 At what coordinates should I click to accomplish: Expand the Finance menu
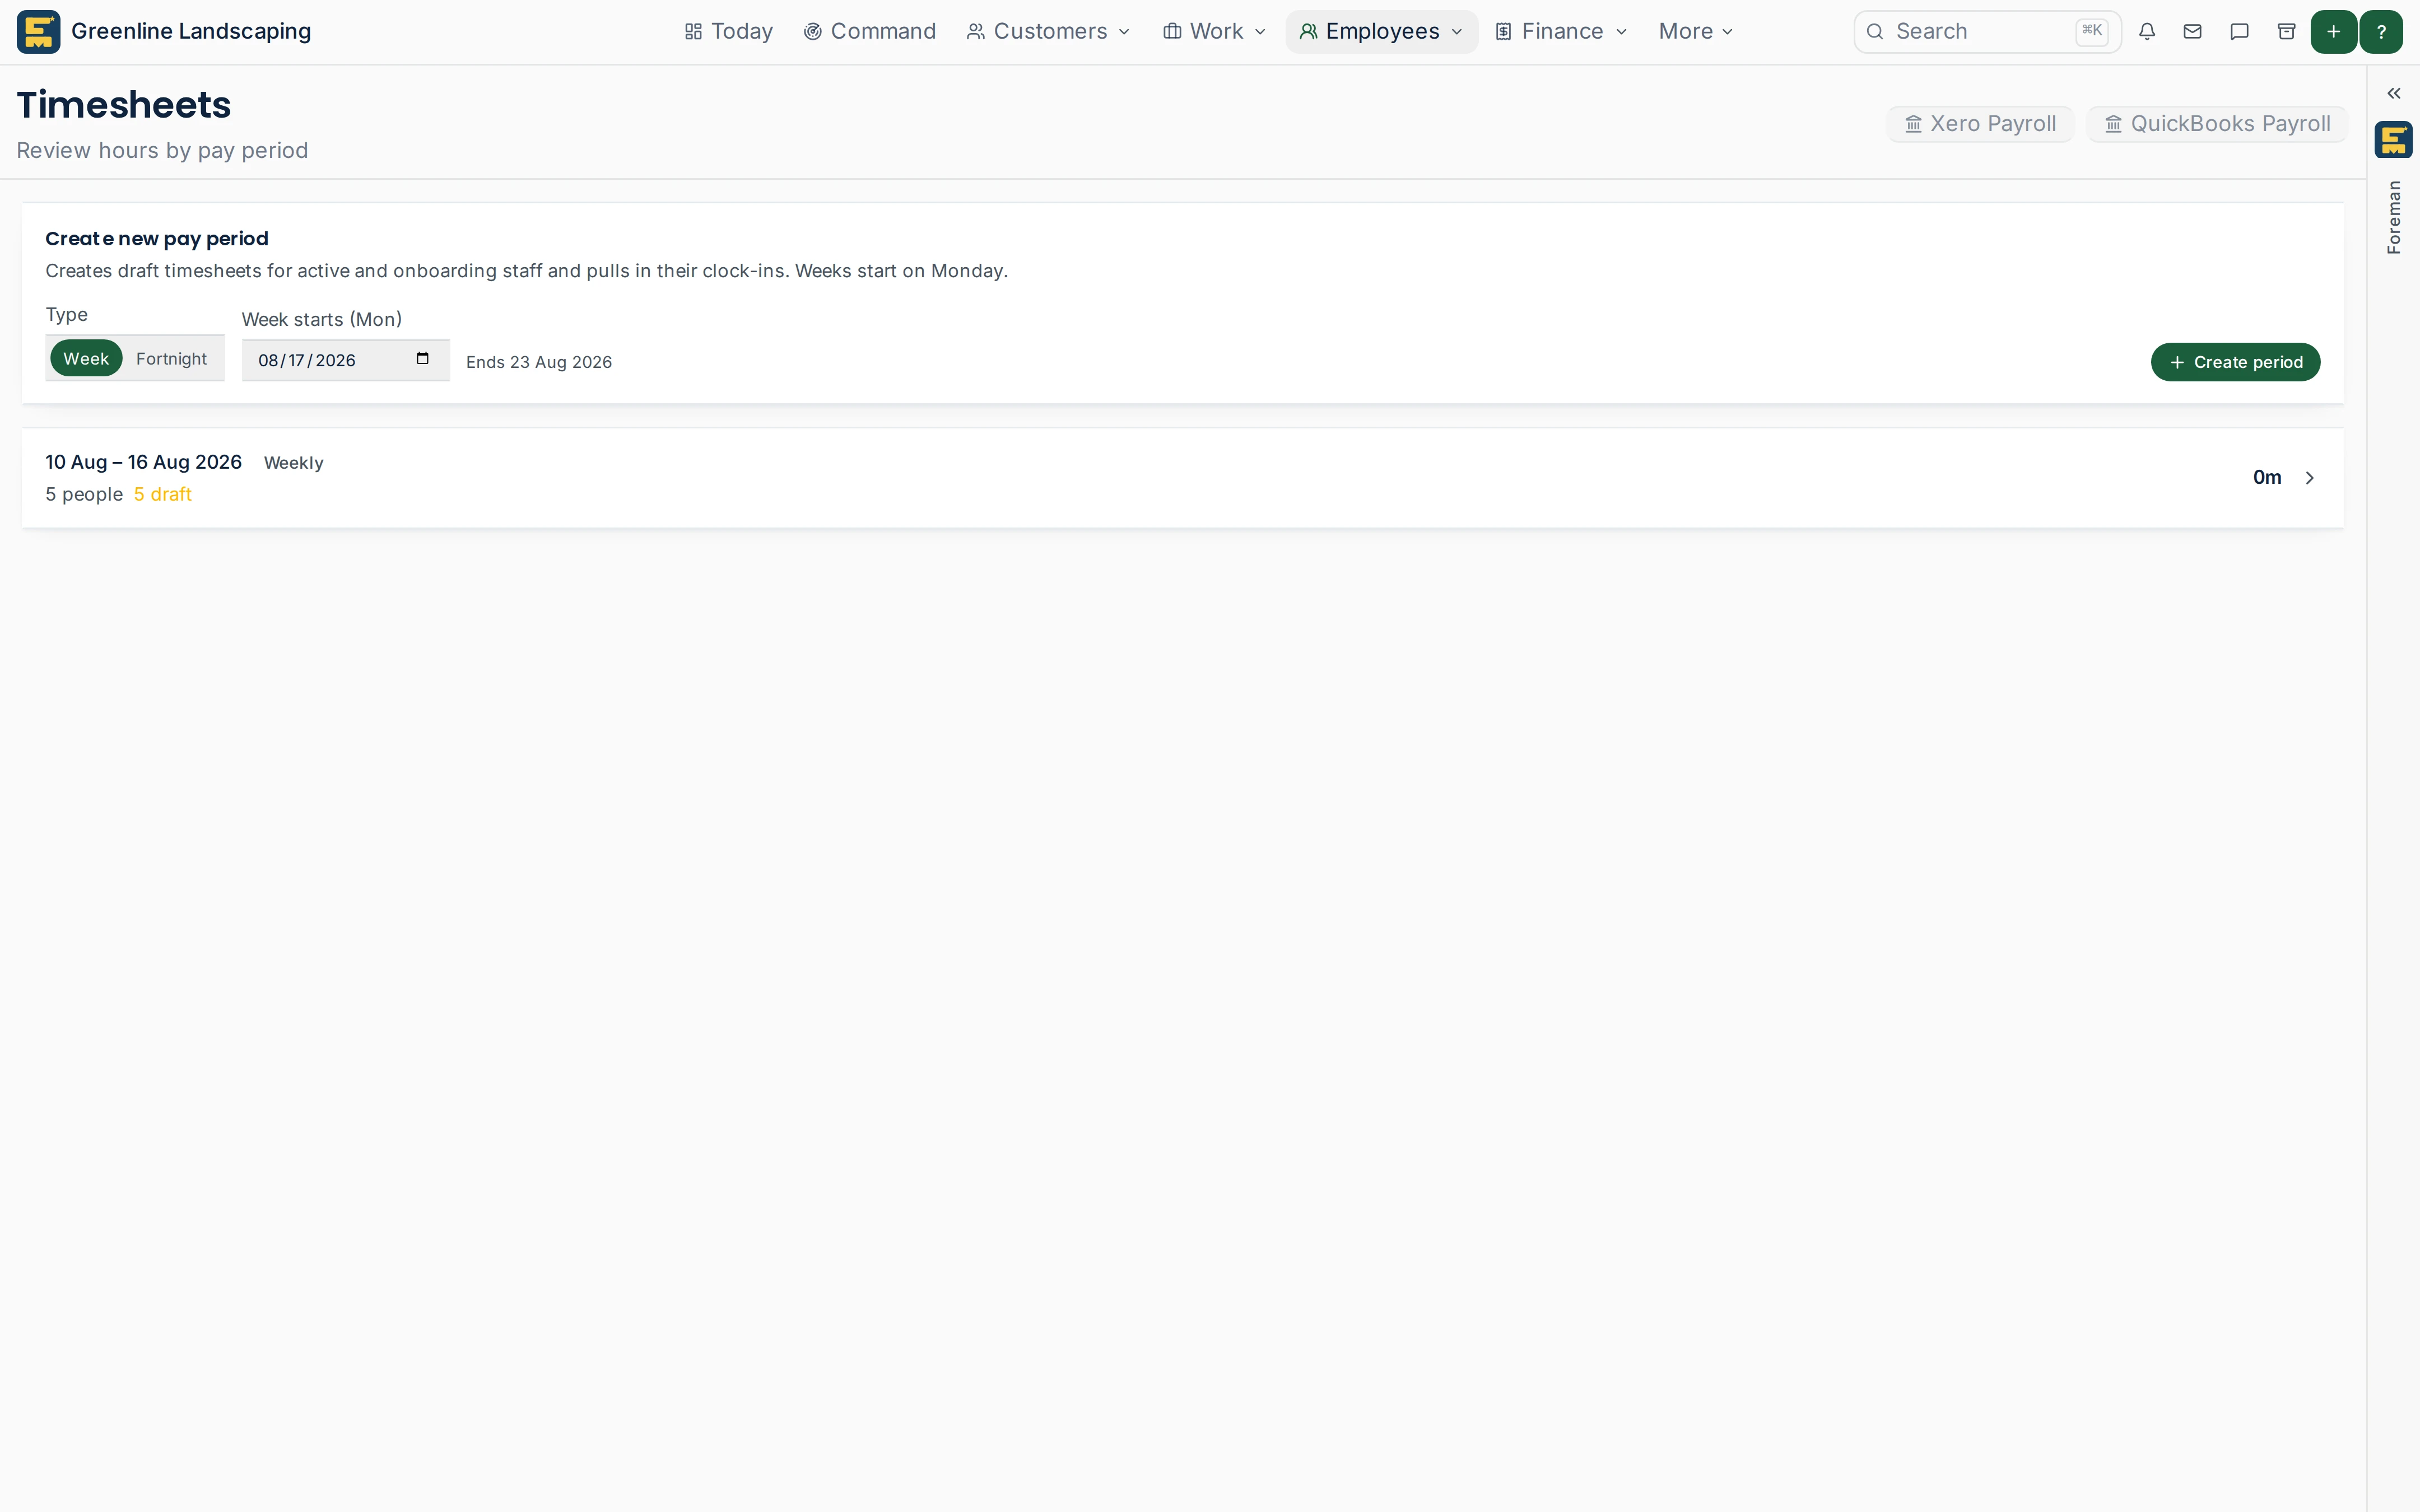tap(1561, 32)
